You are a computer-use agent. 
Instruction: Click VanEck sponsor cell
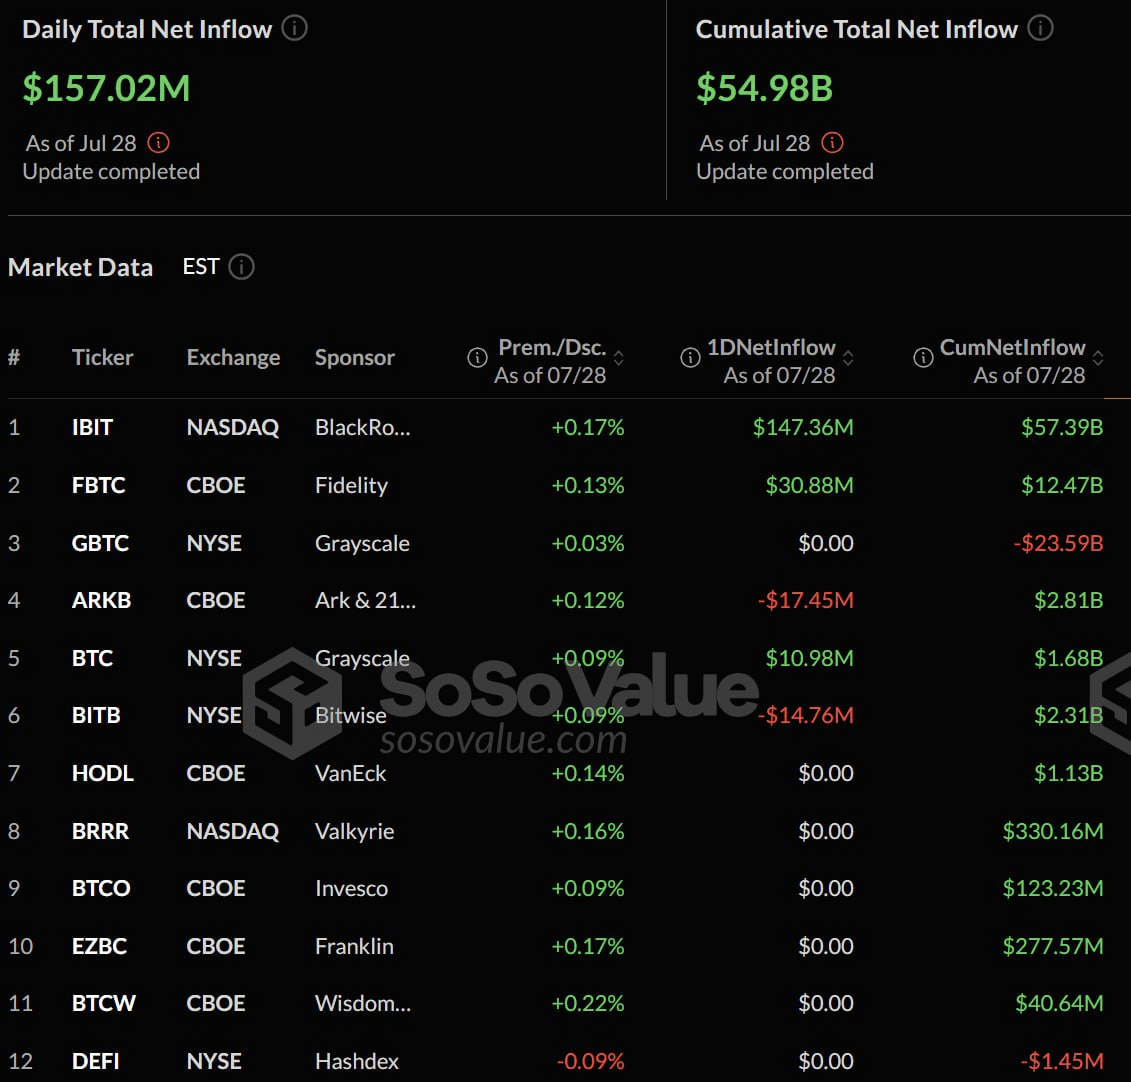tap(351, 773)
